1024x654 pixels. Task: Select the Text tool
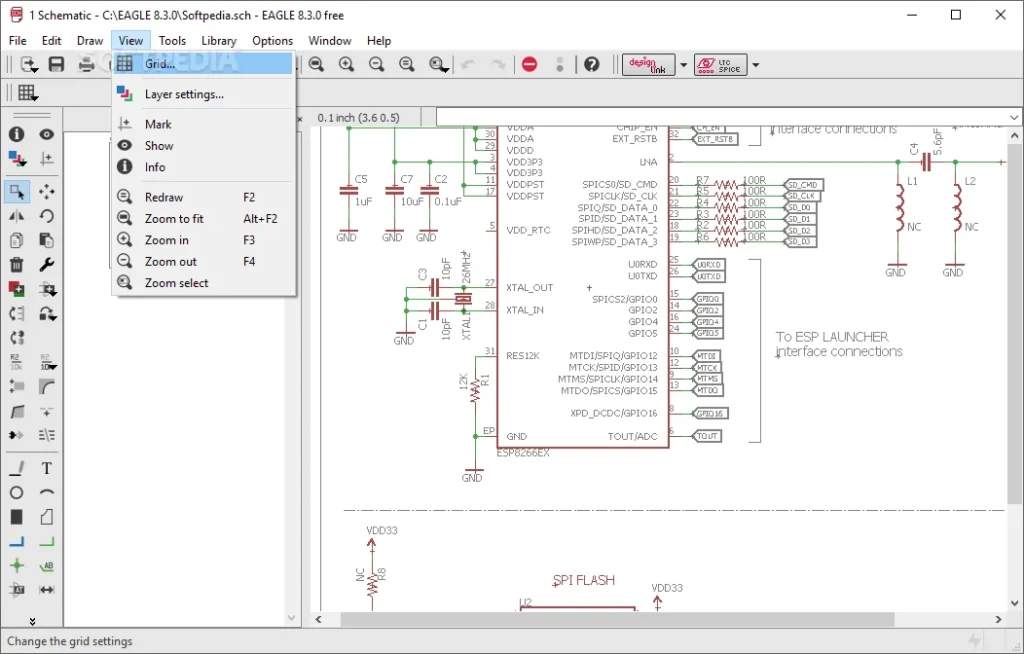(46, 467)
